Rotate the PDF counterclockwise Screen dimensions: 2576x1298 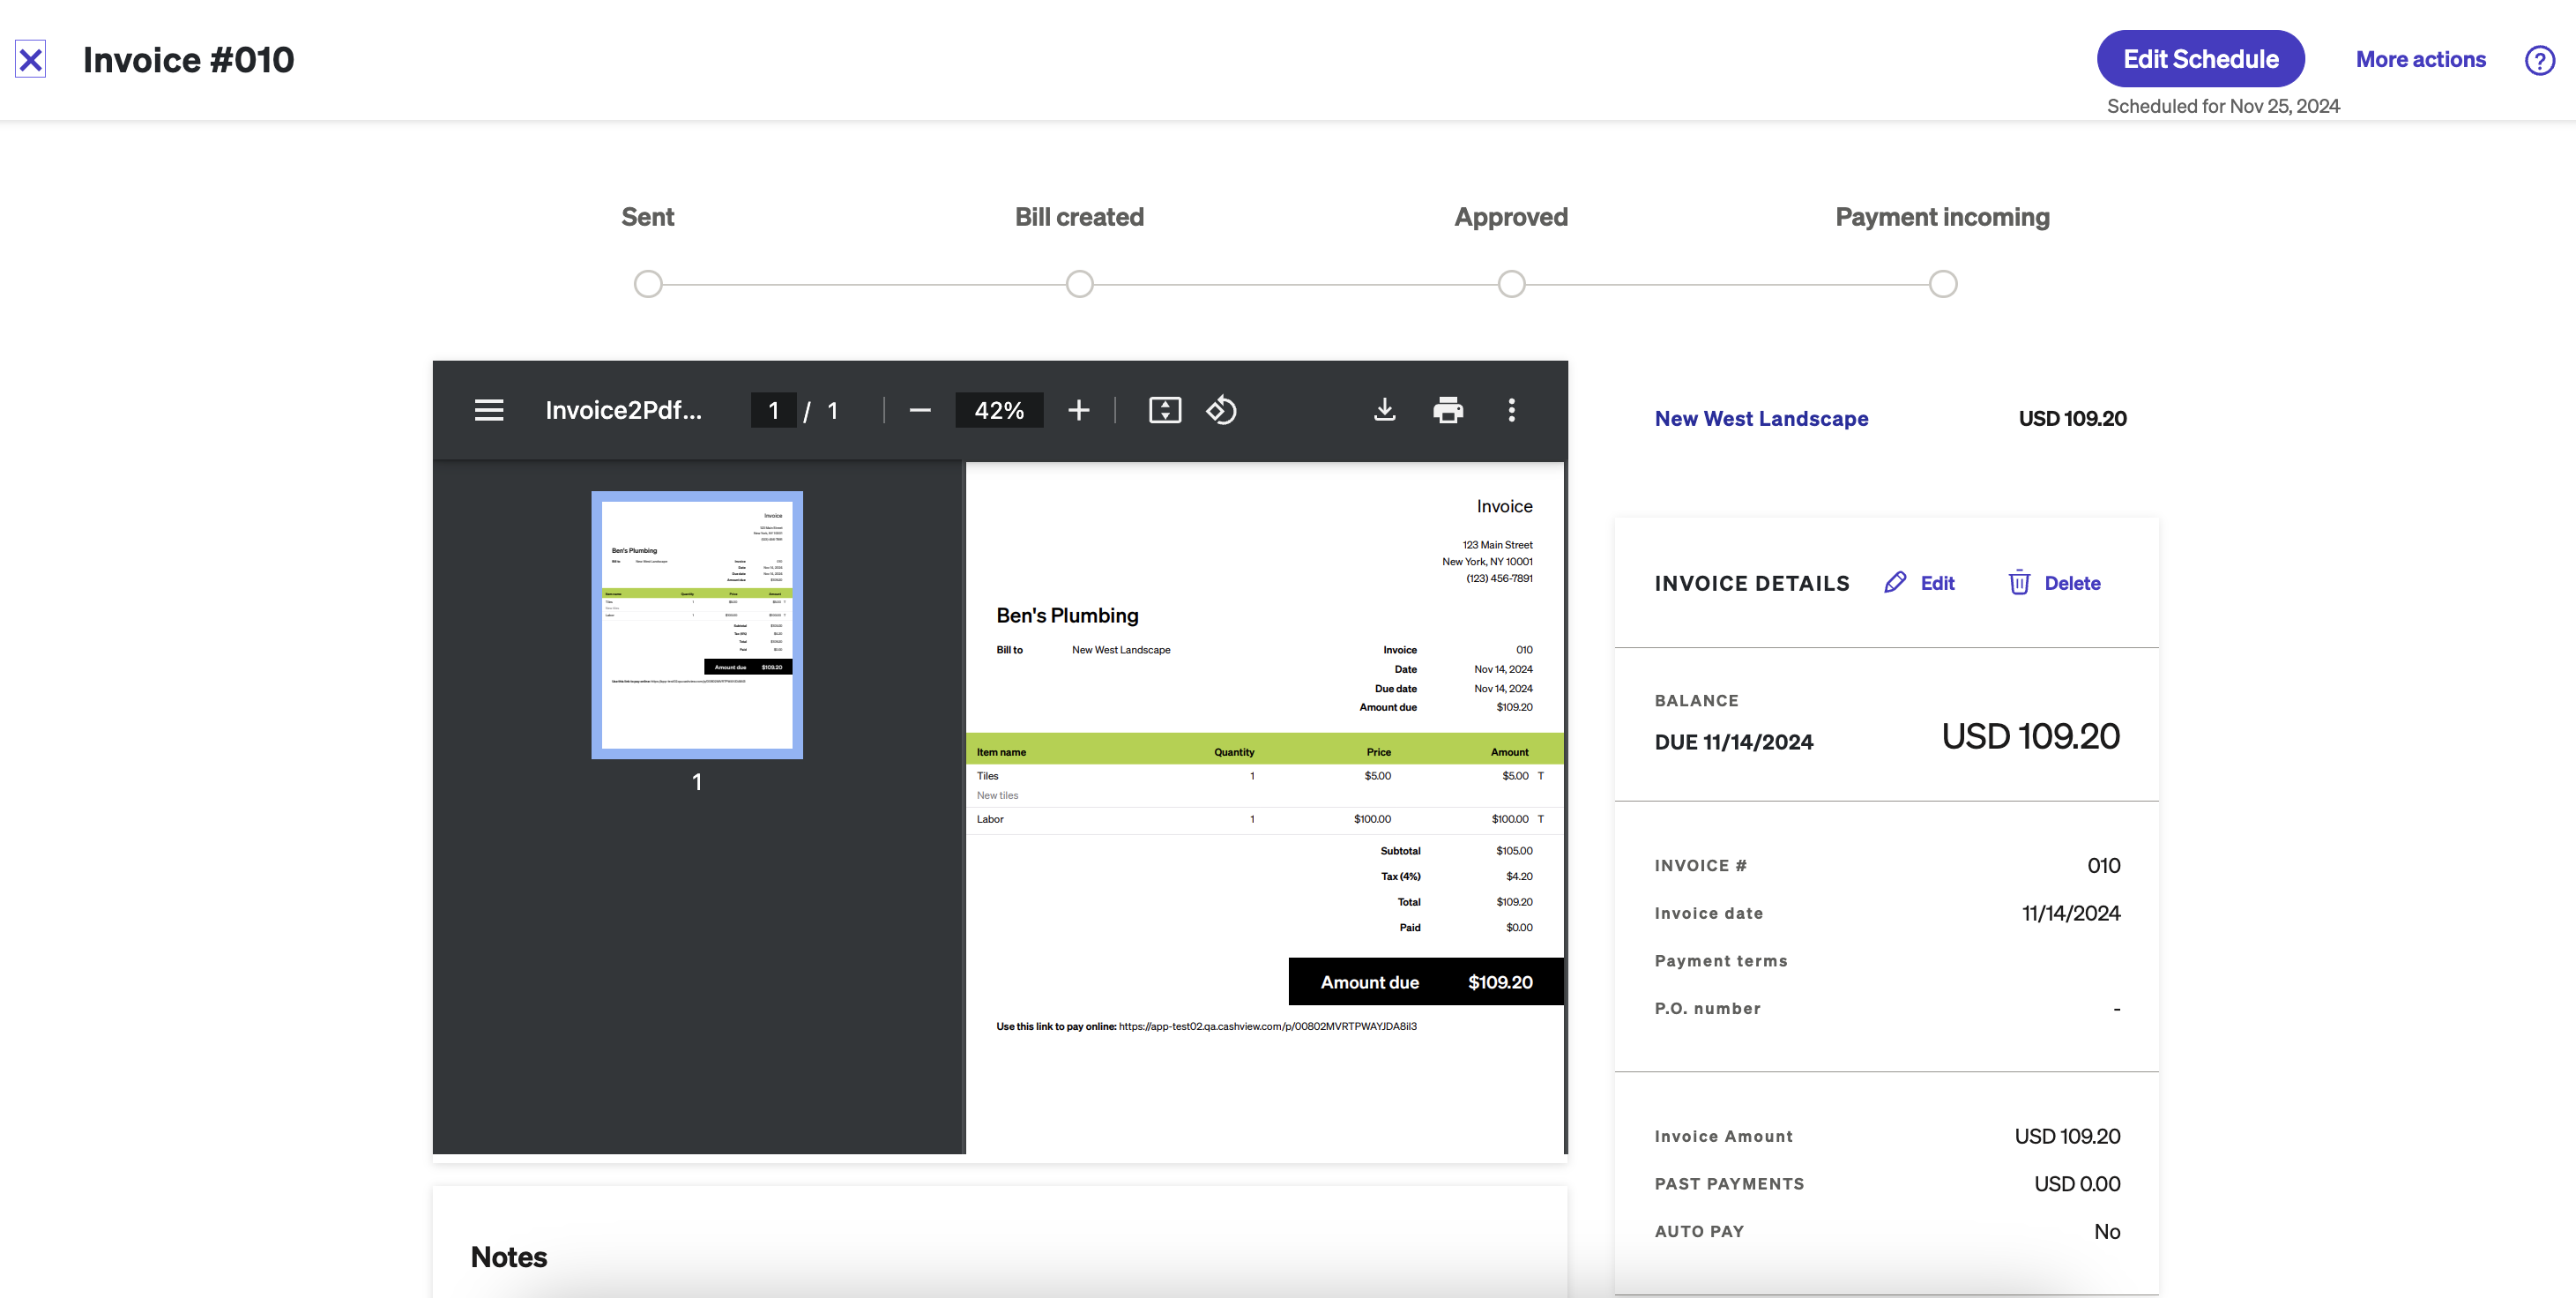coord(1221,410)
